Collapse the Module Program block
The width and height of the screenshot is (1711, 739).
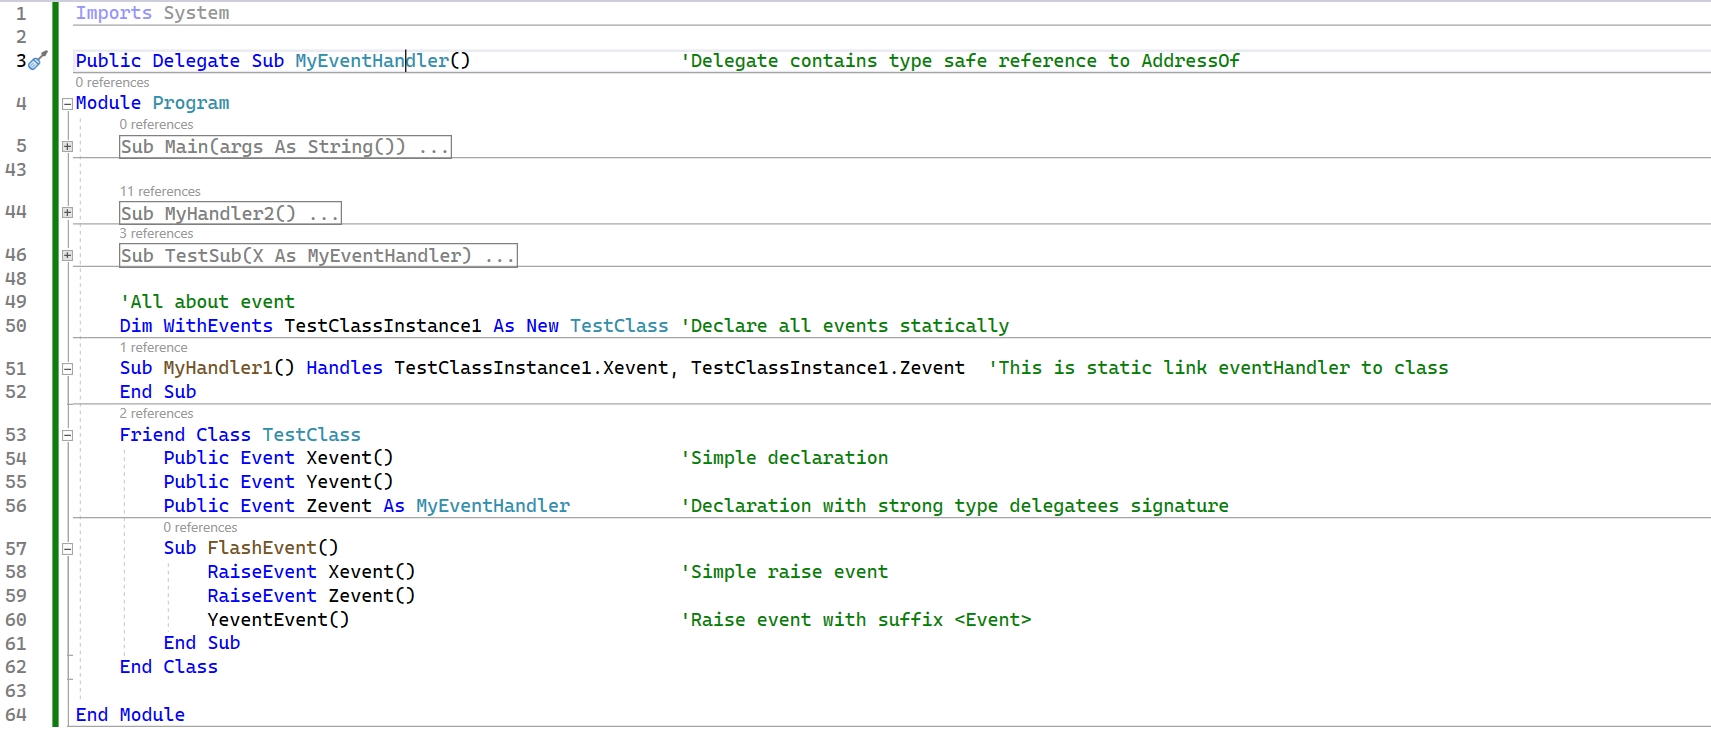coord(67,104)
